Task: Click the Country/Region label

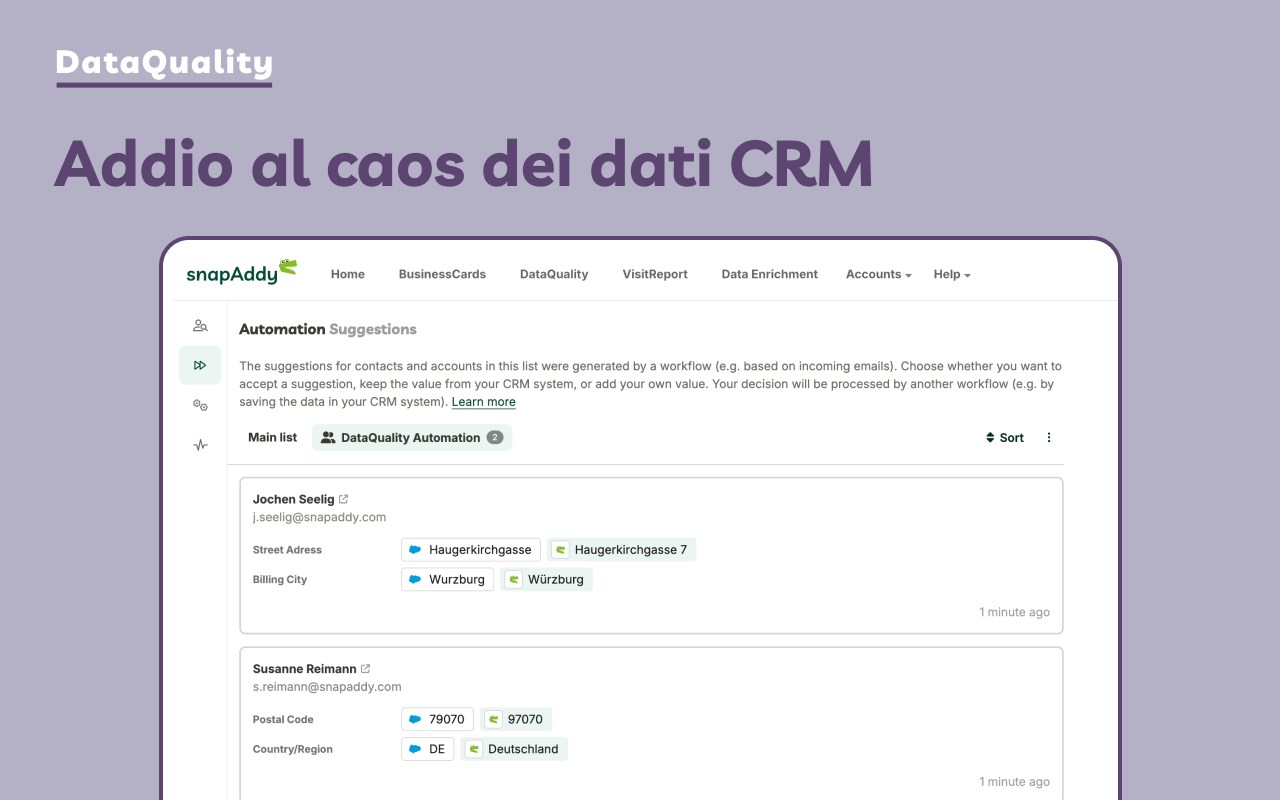Action: (293, 749)
